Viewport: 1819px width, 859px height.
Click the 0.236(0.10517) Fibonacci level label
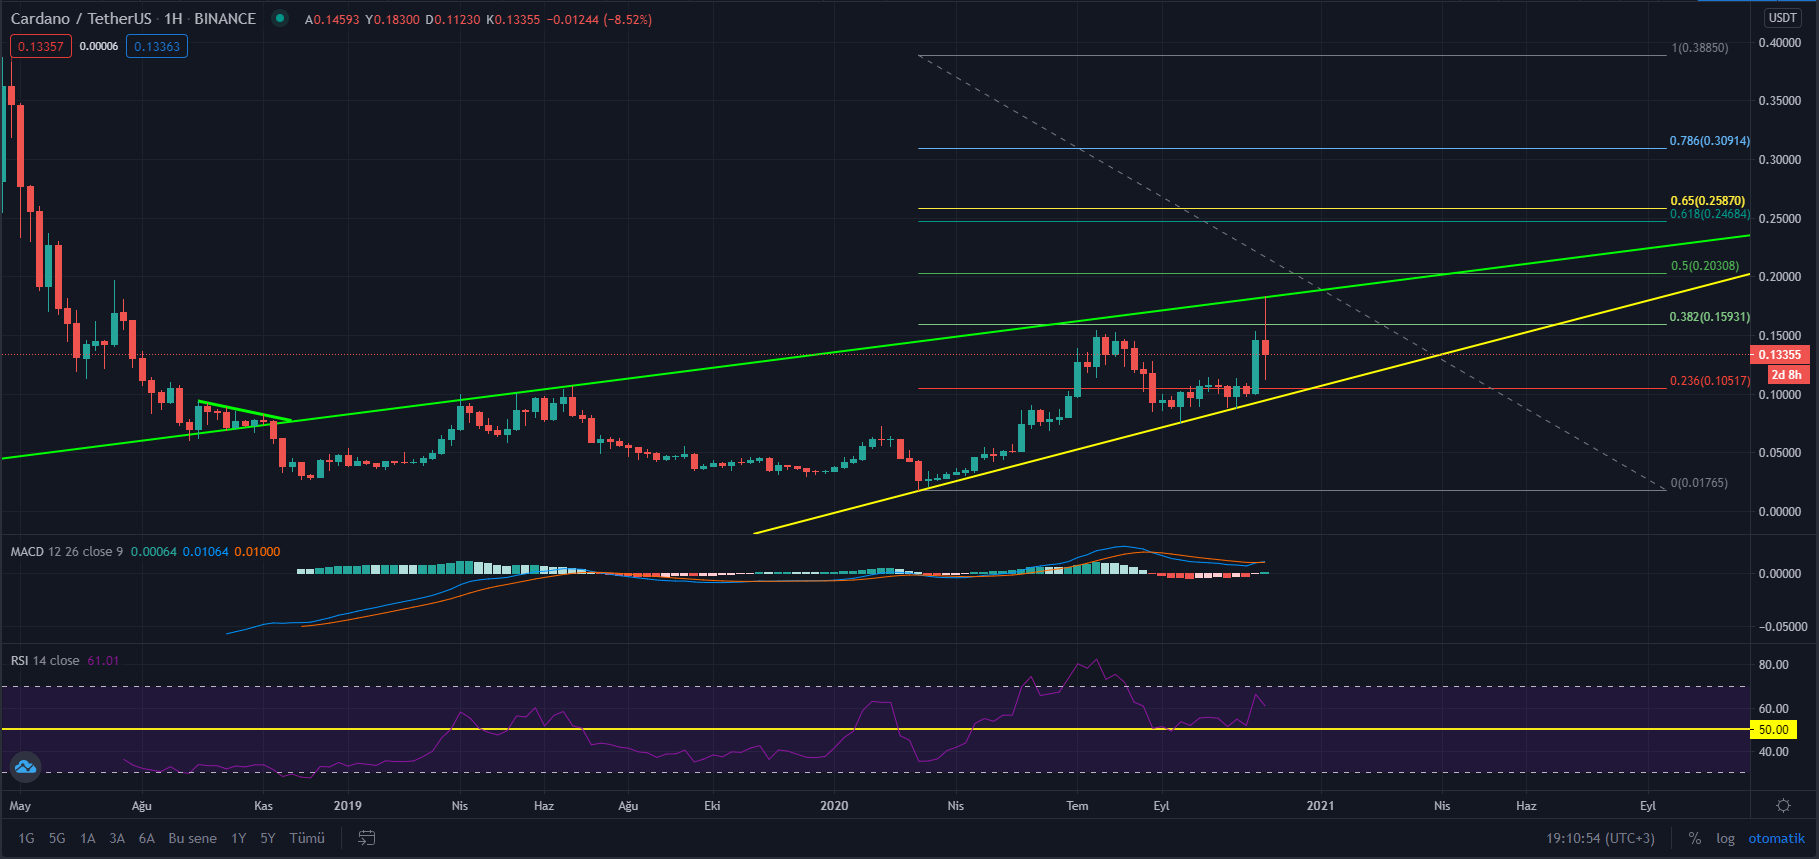pos(1710,381)
